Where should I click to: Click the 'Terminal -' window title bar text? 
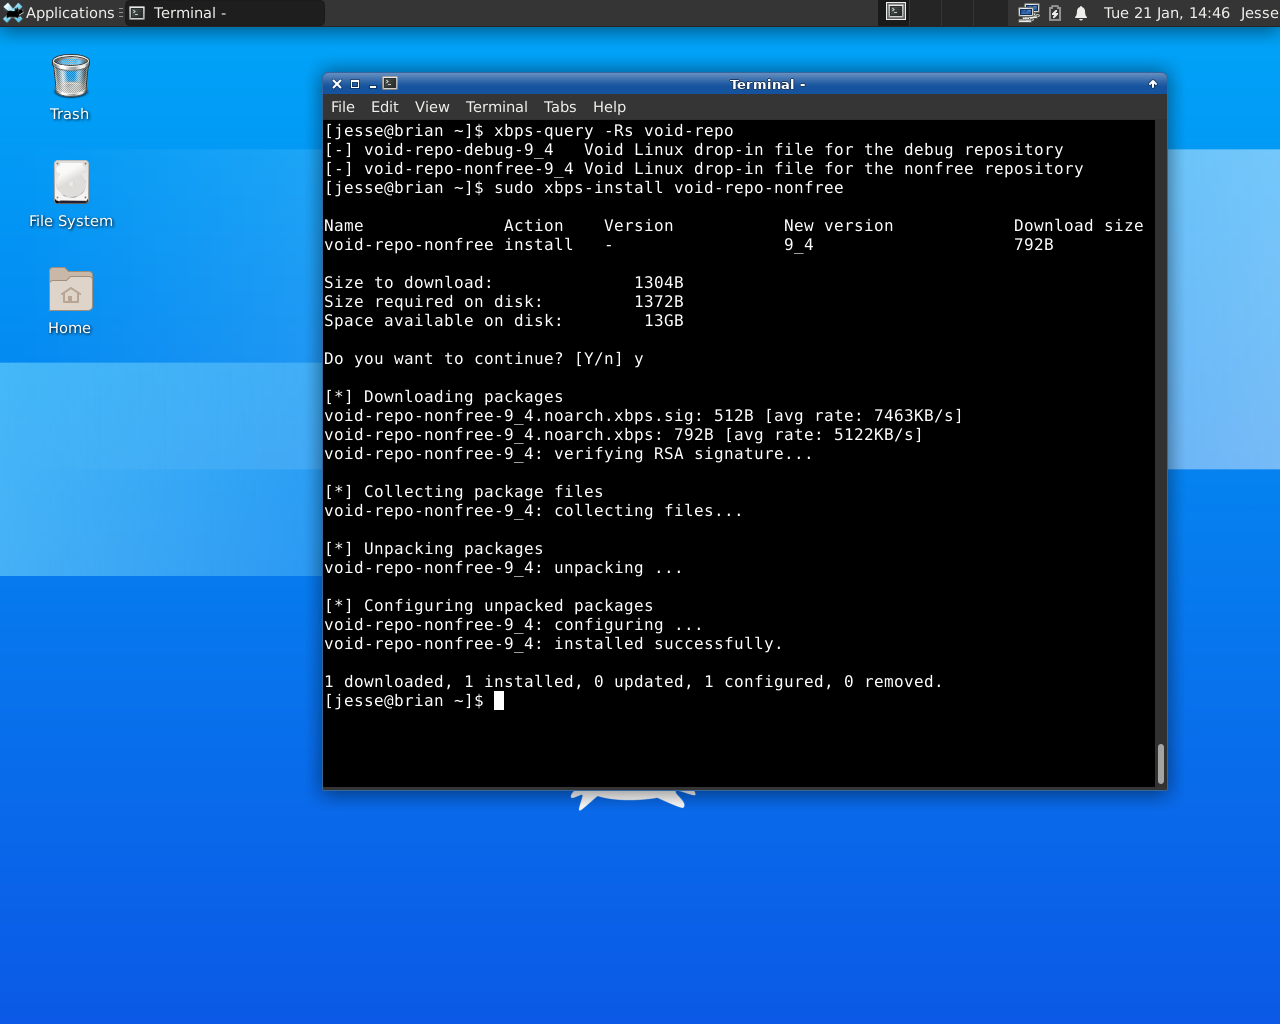[767, 84]
